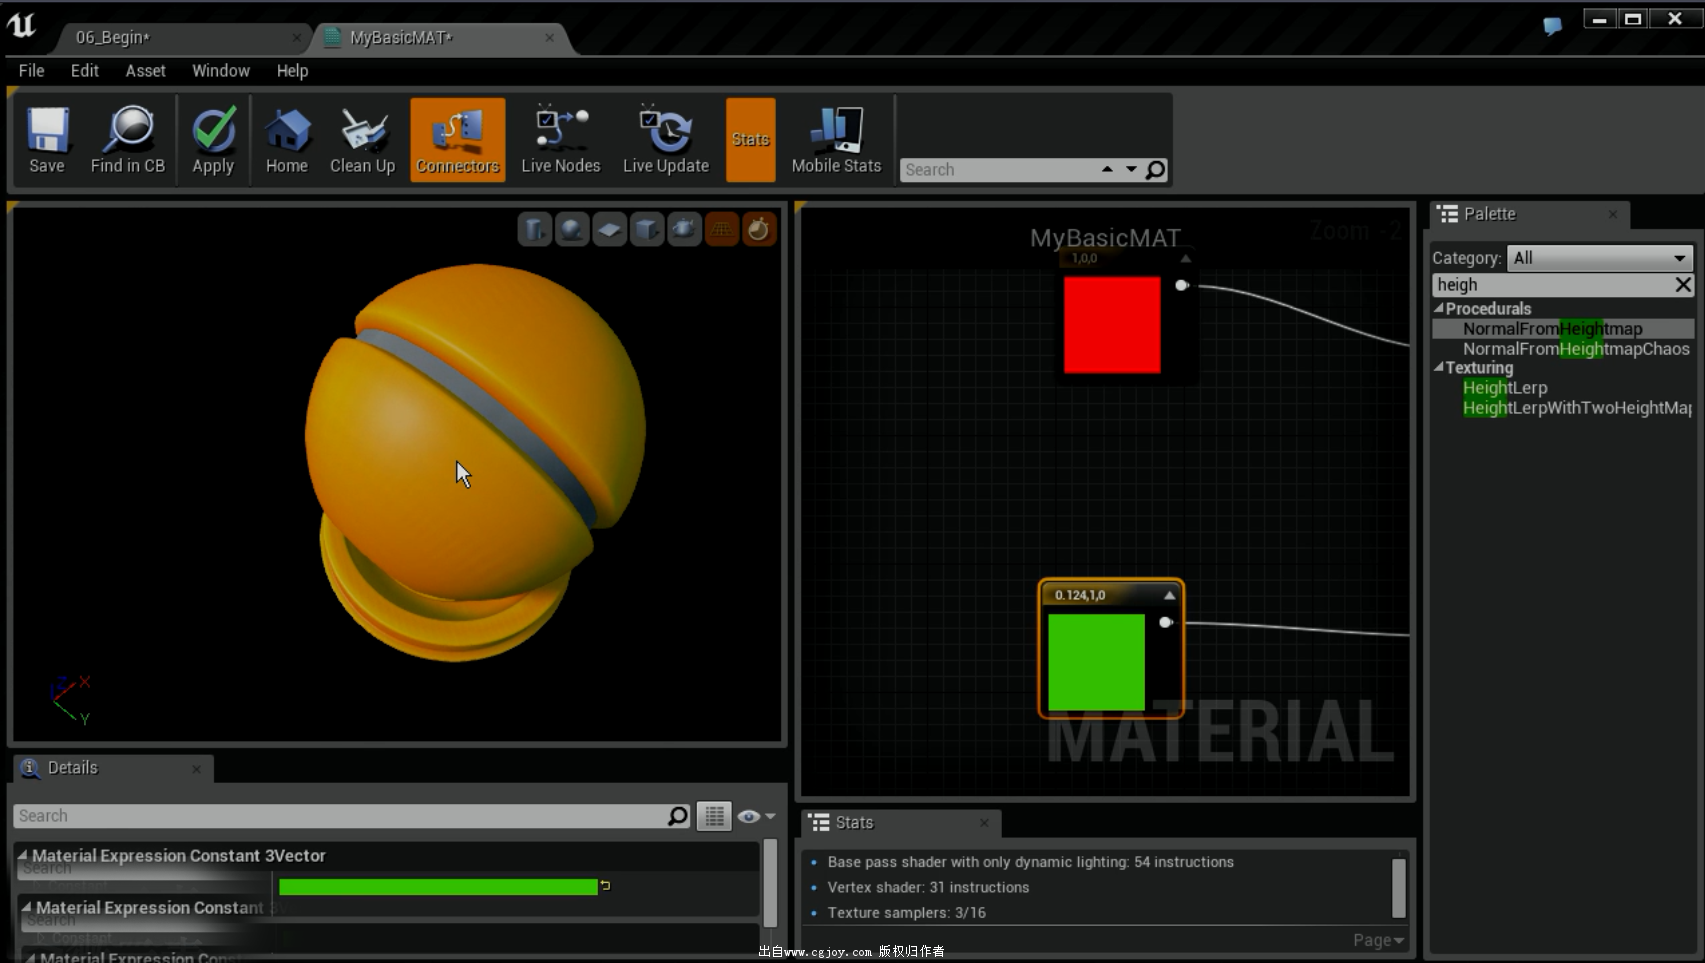Collapse the Texturing category
Image resolution: width=1705 pixels, height=963 pixels.
click(x=1439, y=367)
